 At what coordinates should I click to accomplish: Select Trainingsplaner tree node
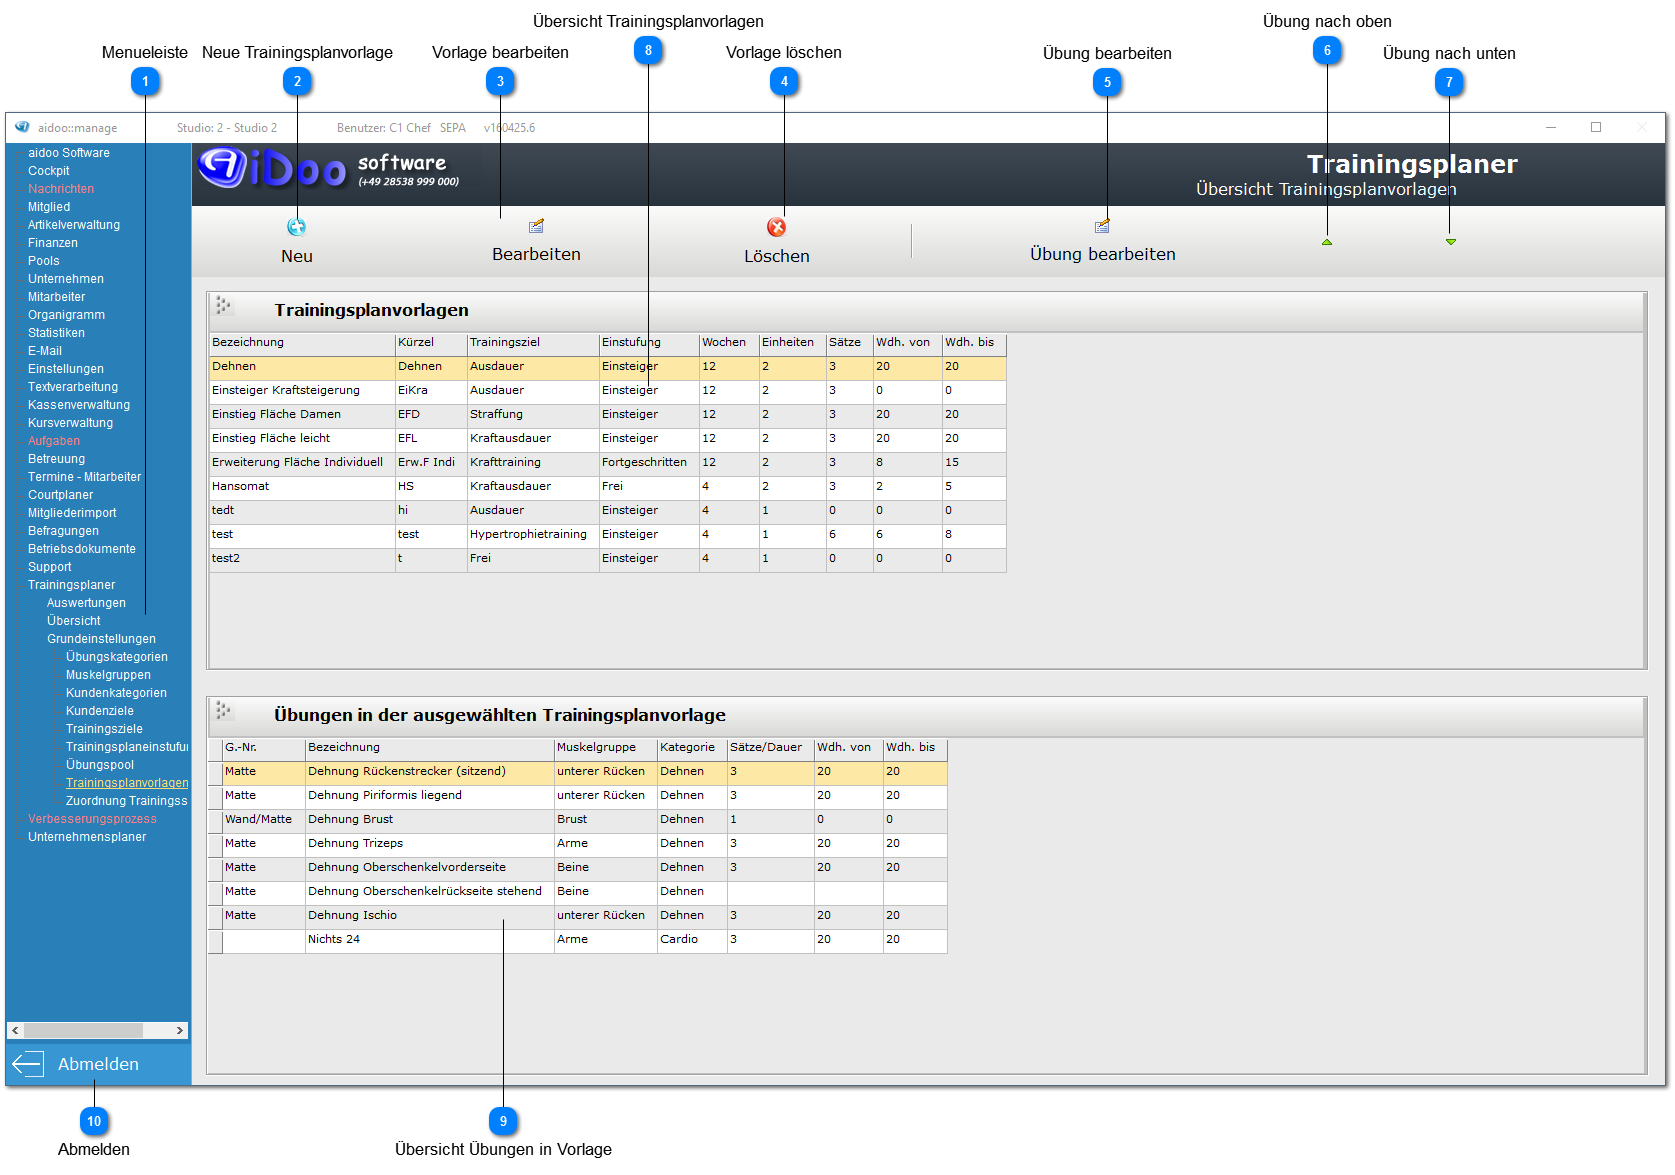pyautogui.click(x=71, y=585)
